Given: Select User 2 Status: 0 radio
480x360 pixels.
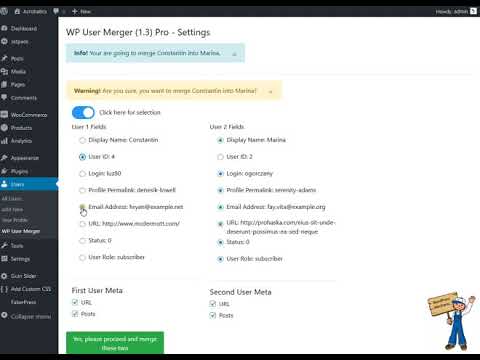Looking at the screenshot, I should point(220,242).
